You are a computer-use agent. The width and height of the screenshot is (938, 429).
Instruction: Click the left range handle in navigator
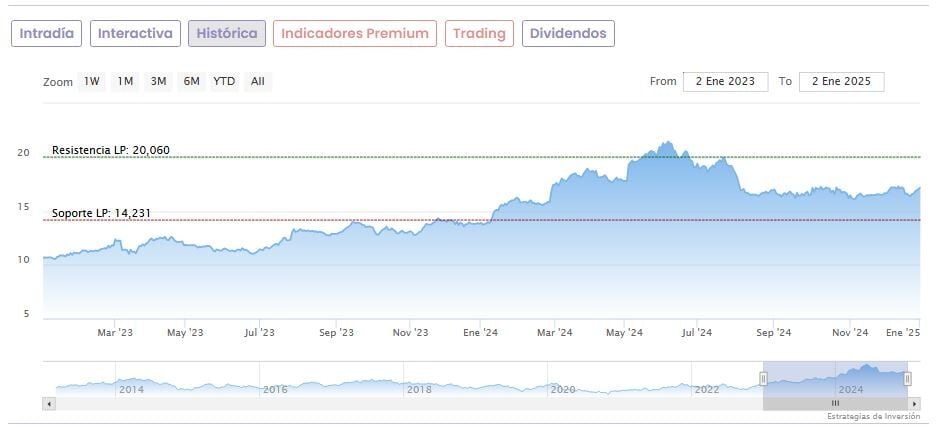763,378
